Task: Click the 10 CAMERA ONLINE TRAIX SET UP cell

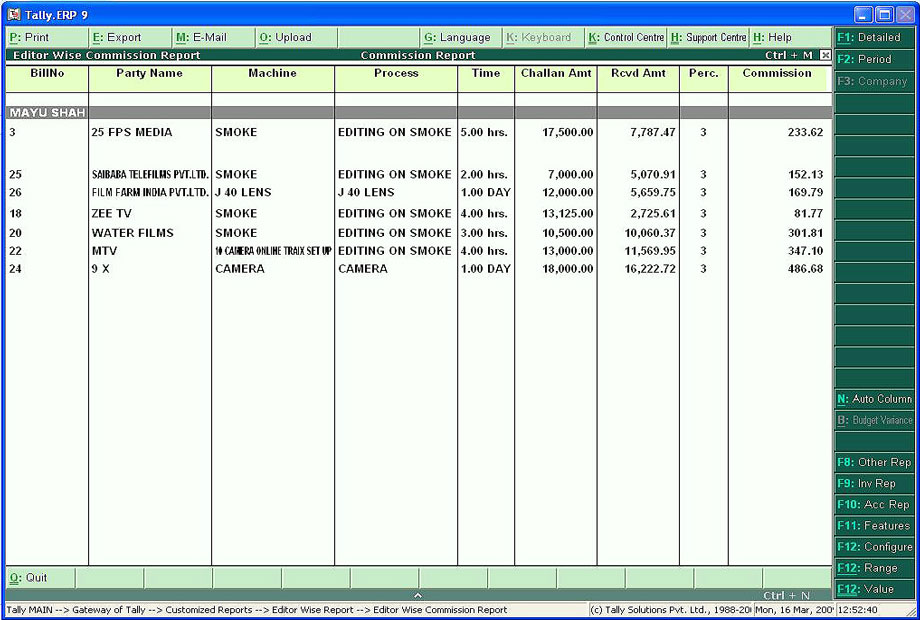Action: tap(273, 251)
